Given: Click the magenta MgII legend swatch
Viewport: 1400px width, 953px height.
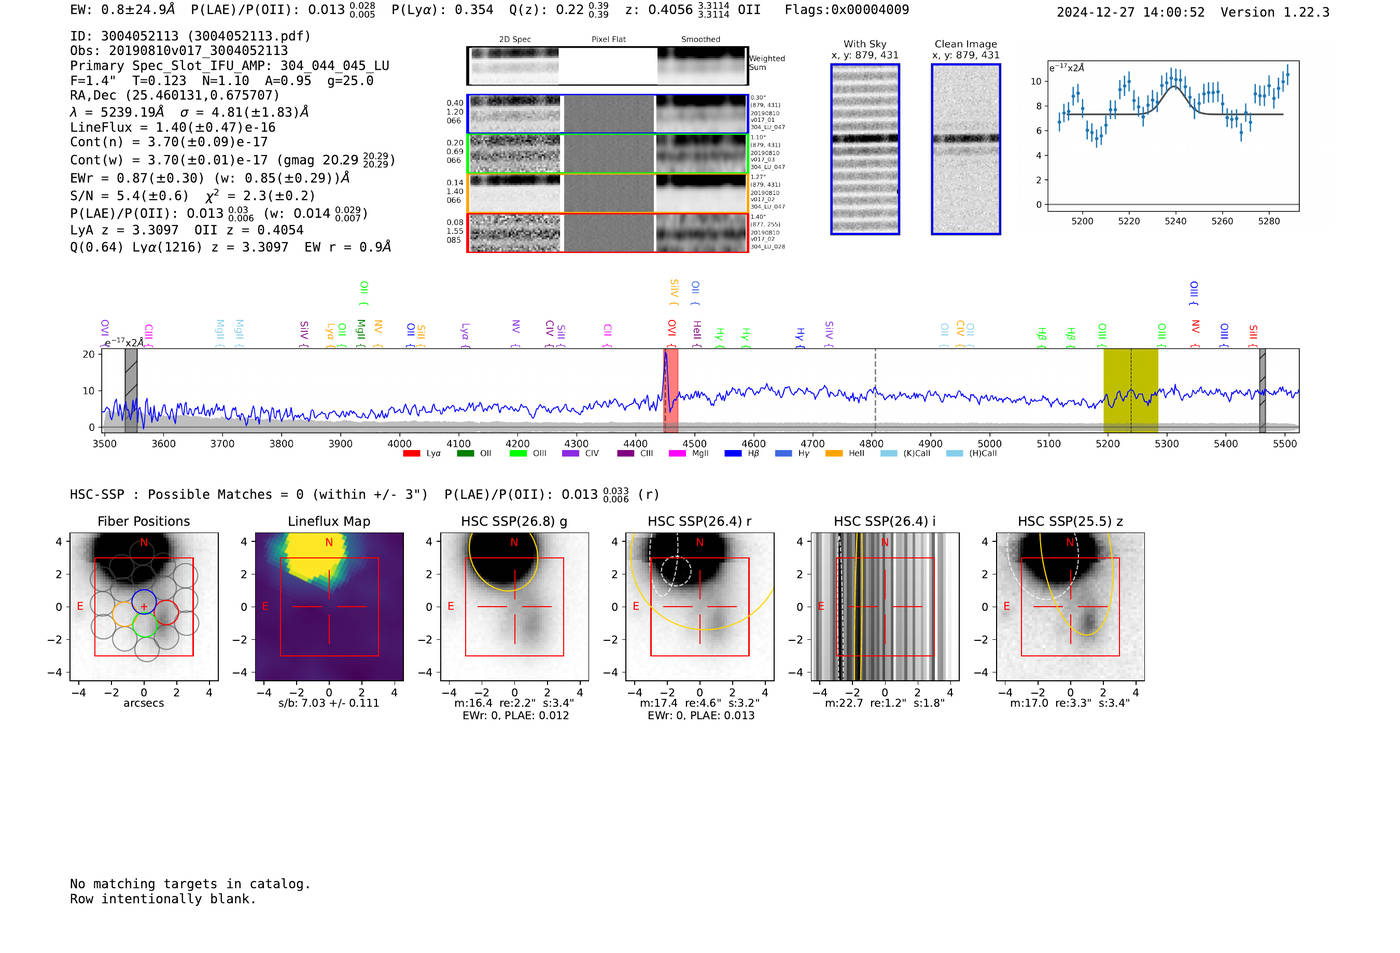Looking at the screenshot, I should click(678, 454).
